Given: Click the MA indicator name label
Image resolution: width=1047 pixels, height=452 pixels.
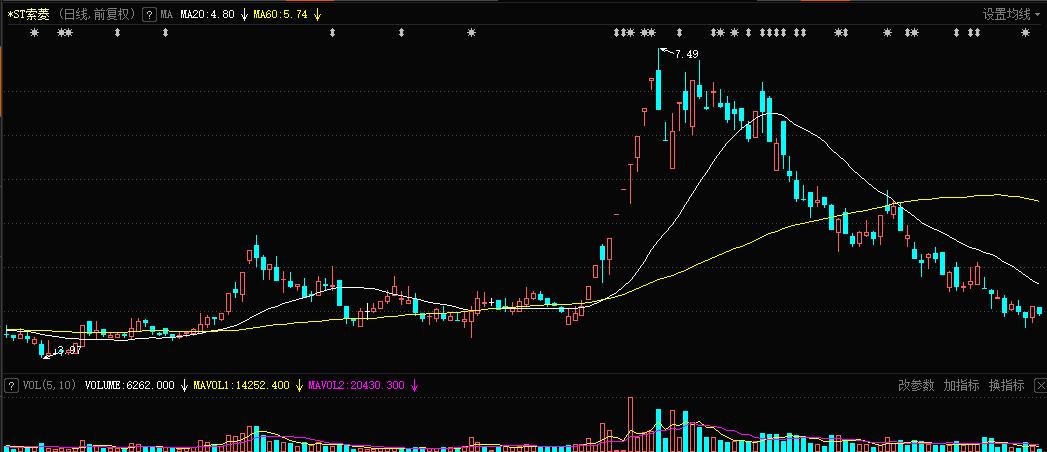Looking at the screenshot, I should 167,14.
